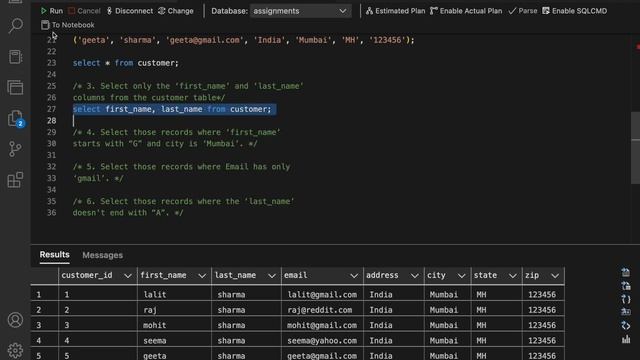Open first_name column dropdown

(202, 276)
